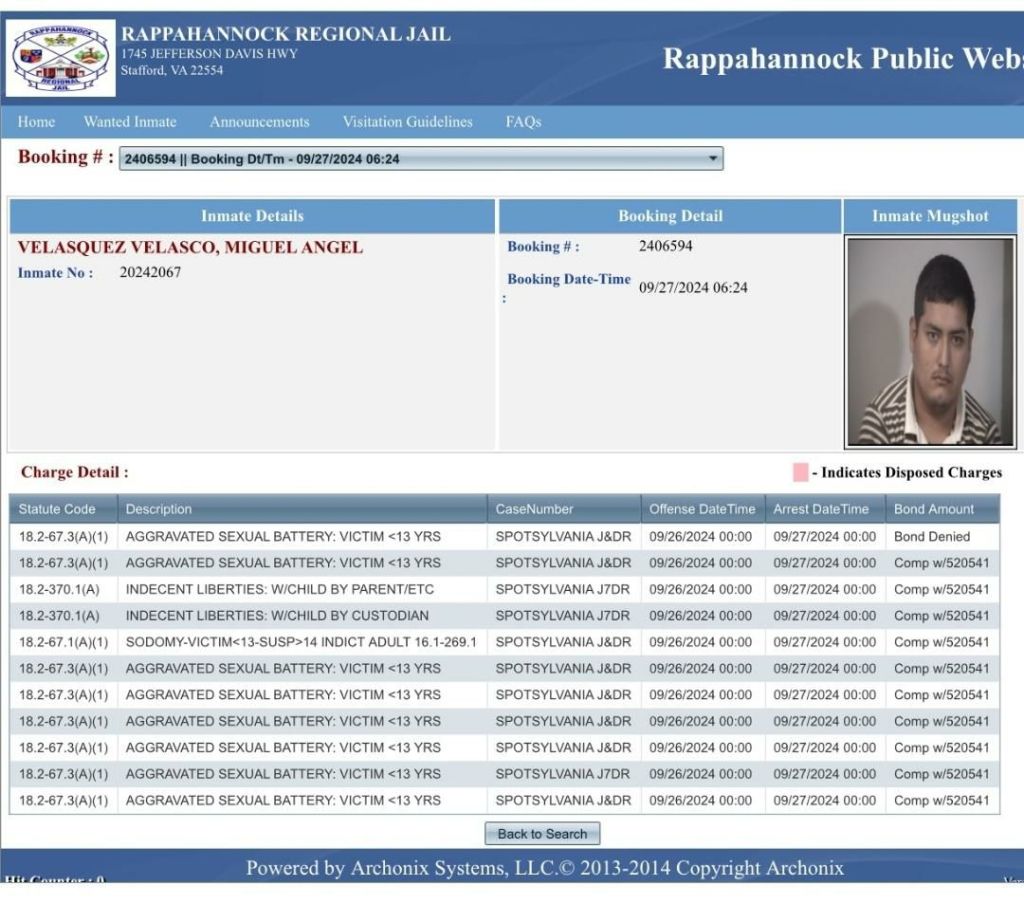The width and height of the screenshot is (1024, 904).
Task: Click the pink Disposed Charges legend swatch
Action: point(800,473)
